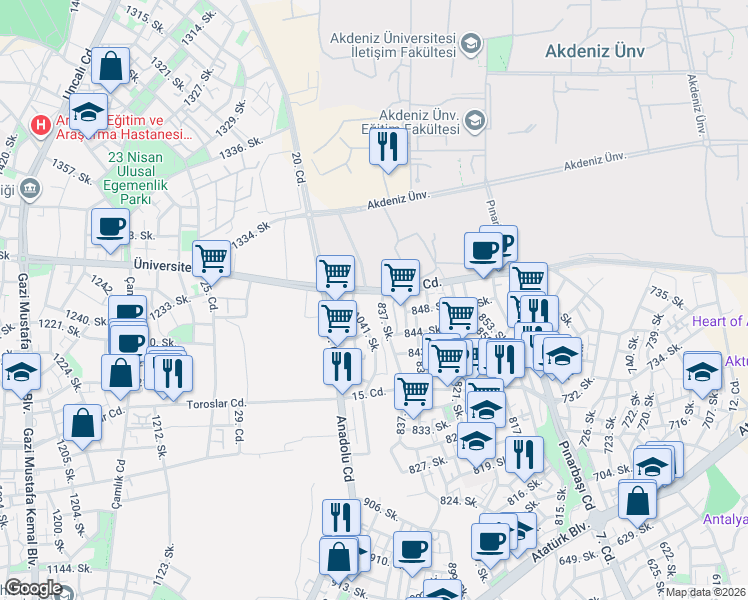Click the cafe cup marker below 23 Nisan park
Image resolution: width=748 pixels, height=600 pixels.
(110, 230)
